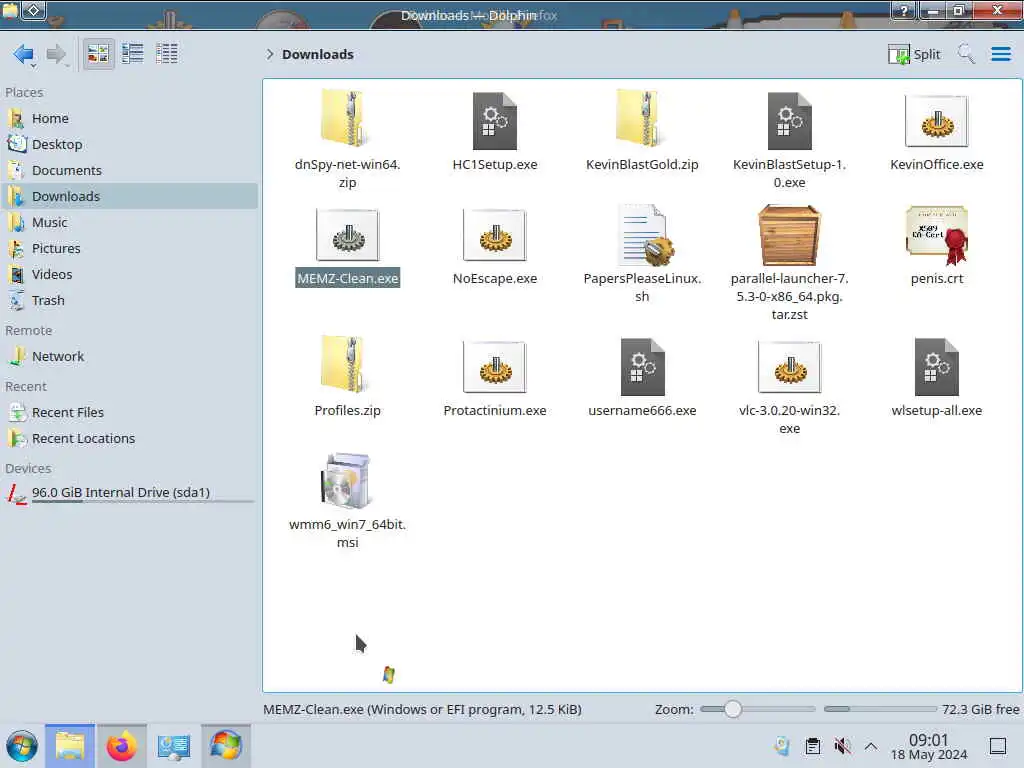Click the Downloads breadcrumb label
The width and height of the screenshot is (1024, 768).
click(x=318, y=54)
